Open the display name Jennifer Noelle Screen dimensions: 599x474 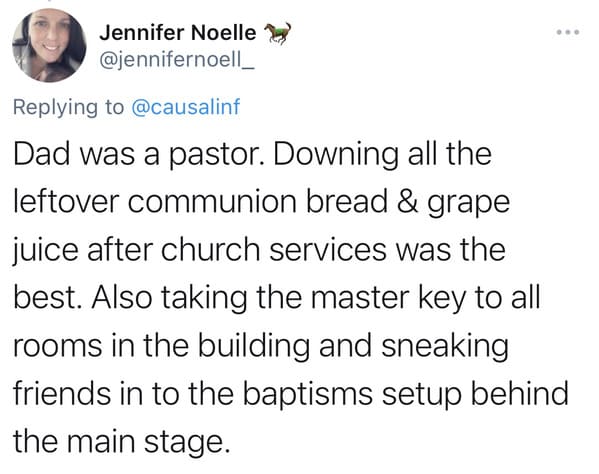178,32
